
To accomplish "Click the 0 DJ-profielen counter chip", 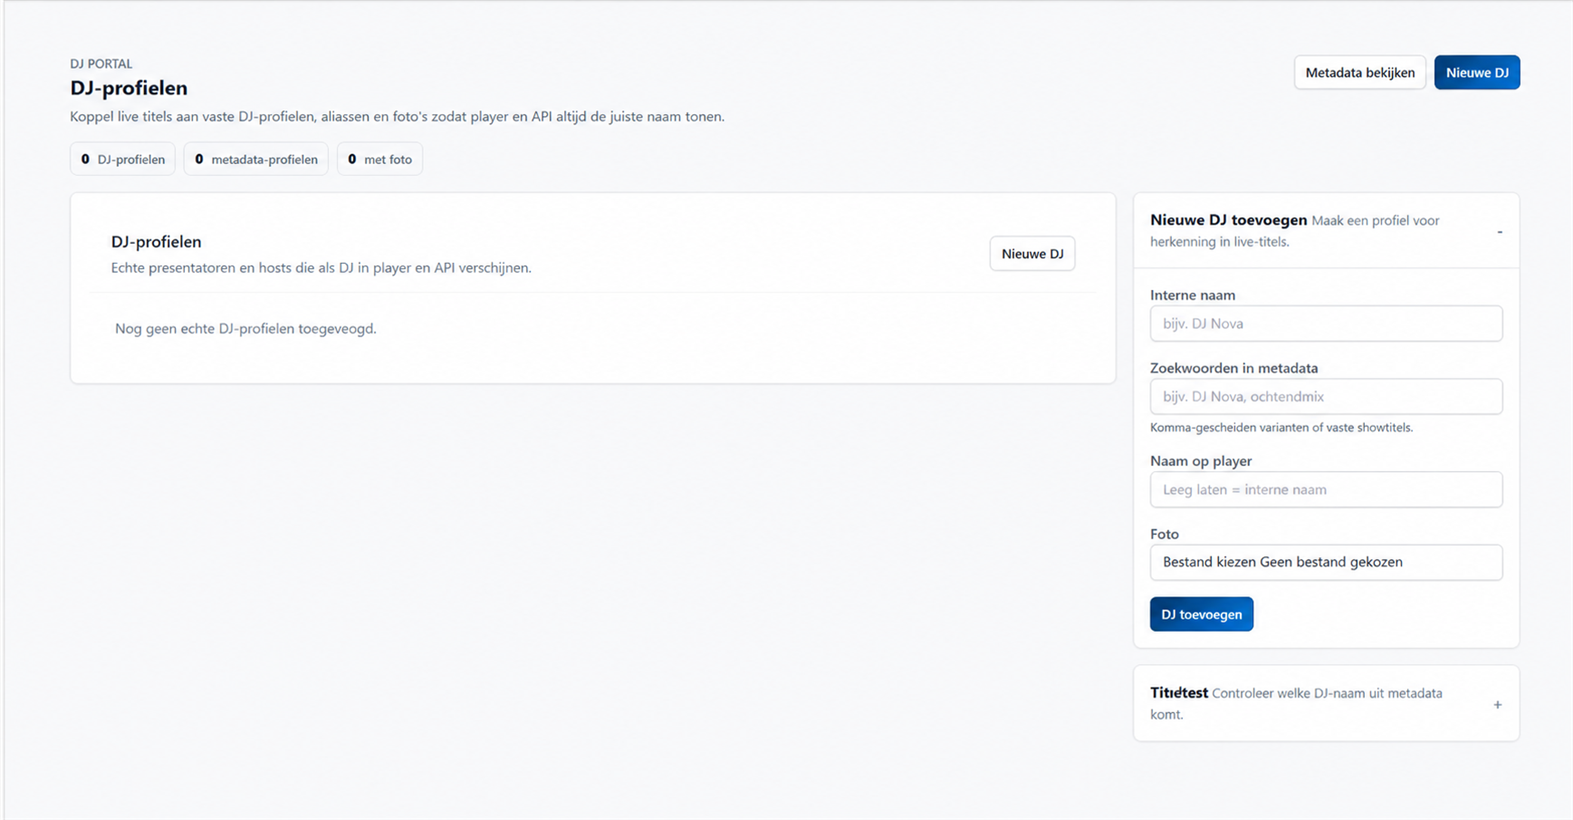I will 123,159.
